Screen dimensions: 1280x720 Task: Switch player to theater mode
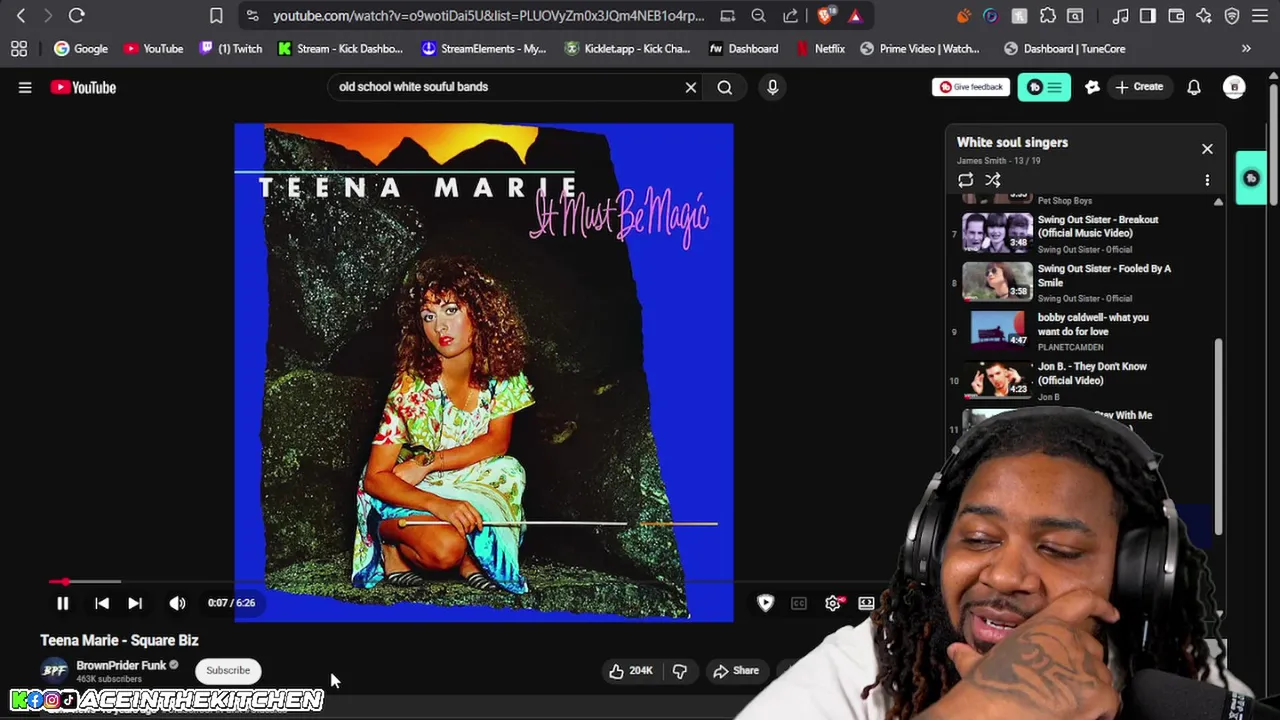[x=866, y=603]
